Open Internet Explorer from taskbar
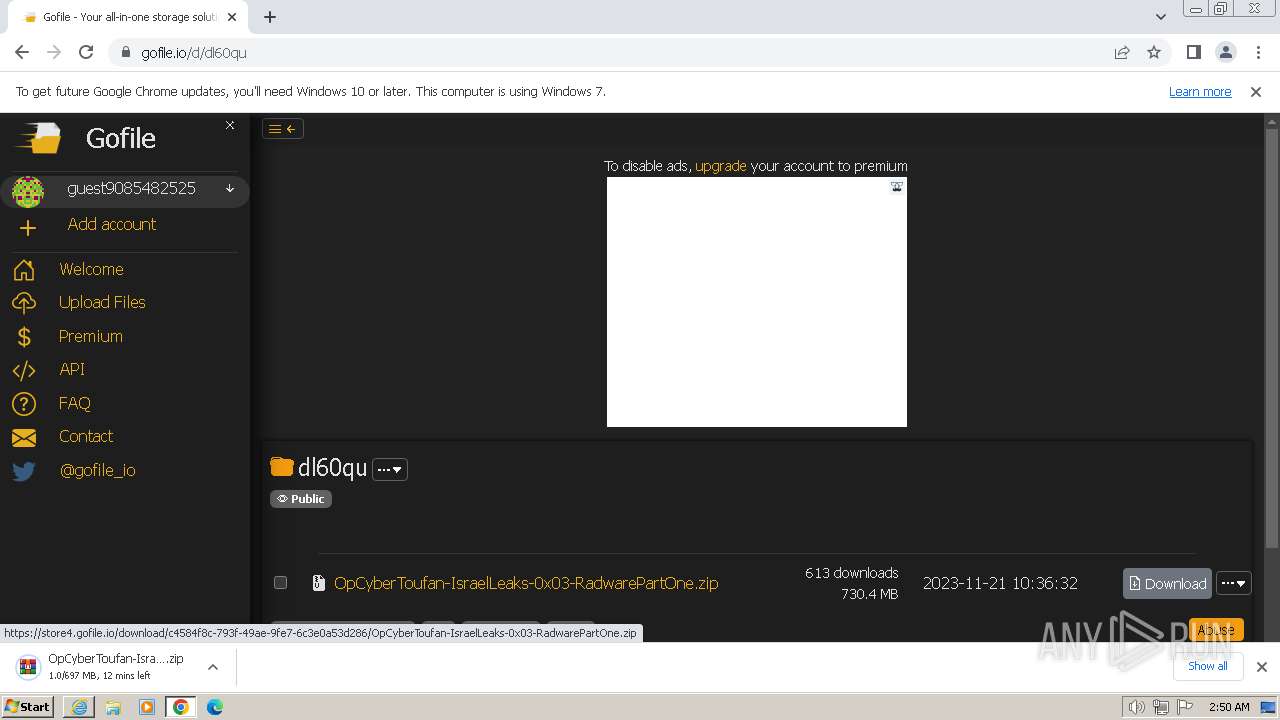This screenshot has height=720, width=1280. coord(79,707)
